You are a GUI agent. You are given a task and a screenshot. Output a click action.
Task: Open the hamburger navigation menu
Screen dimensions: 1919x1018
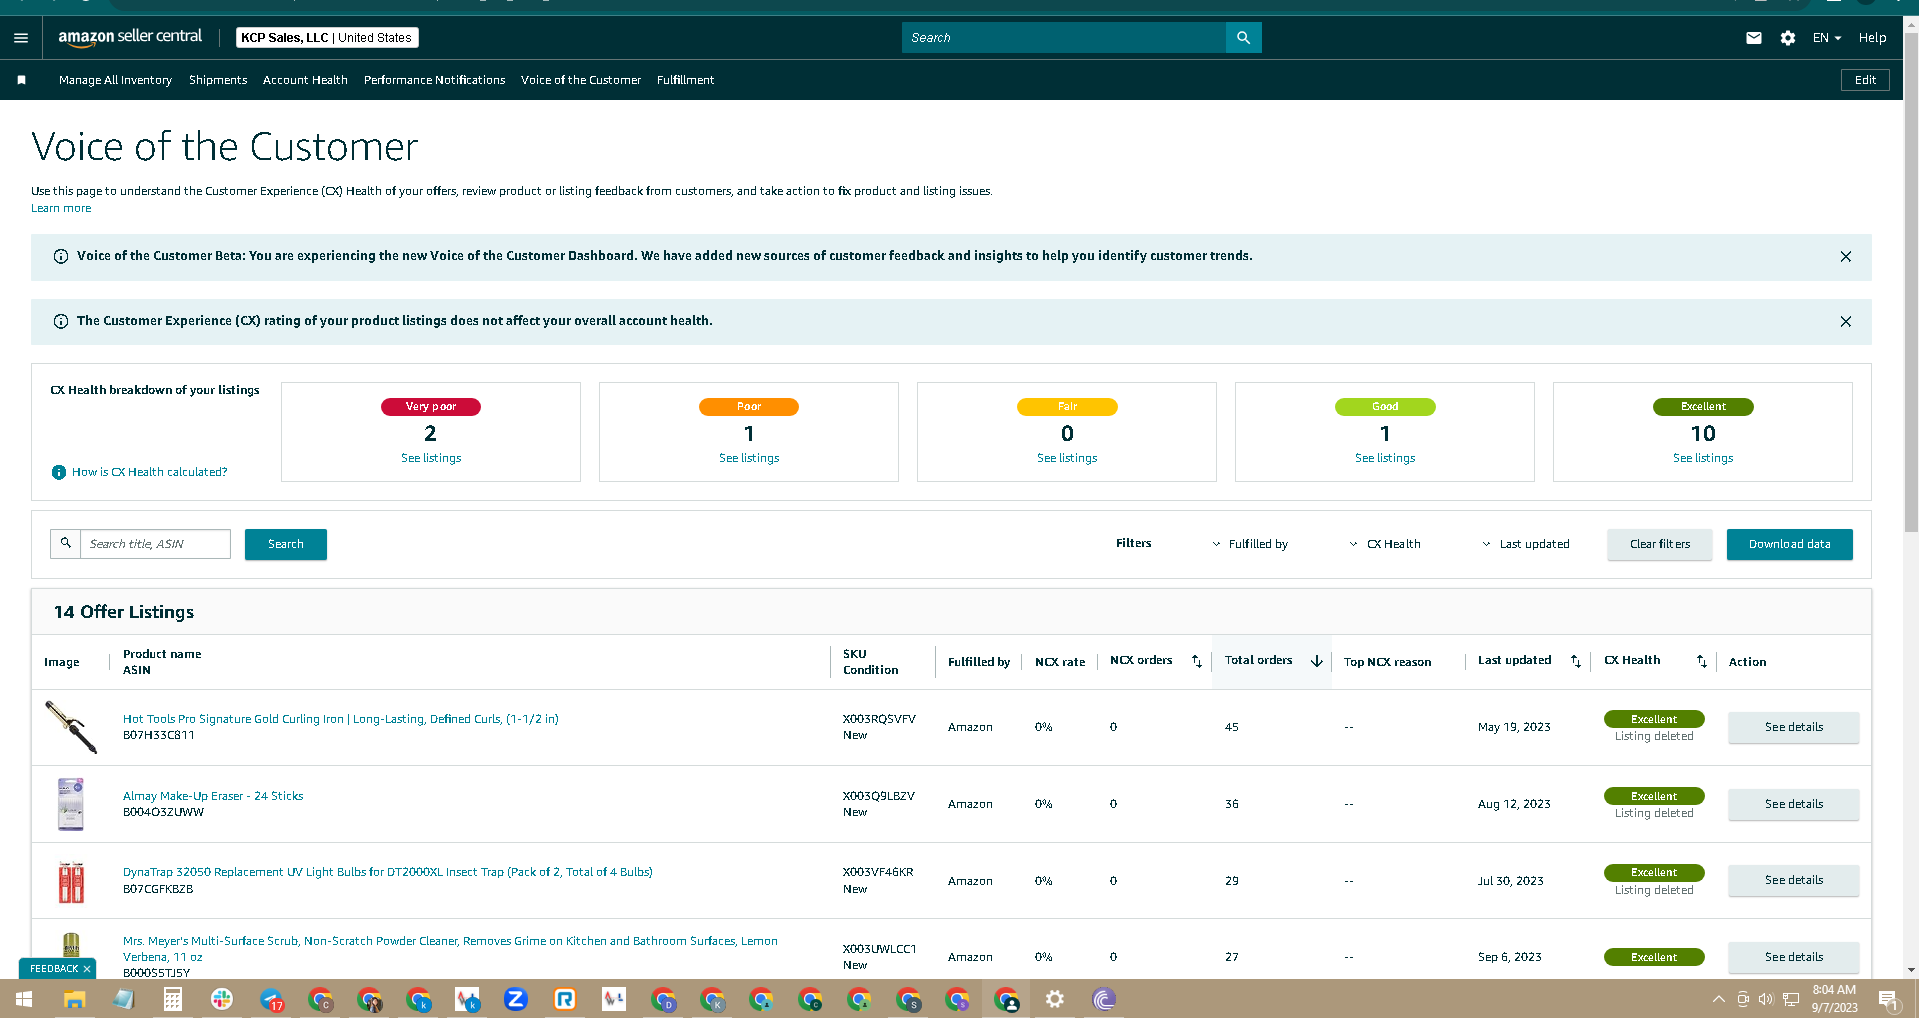21,38
